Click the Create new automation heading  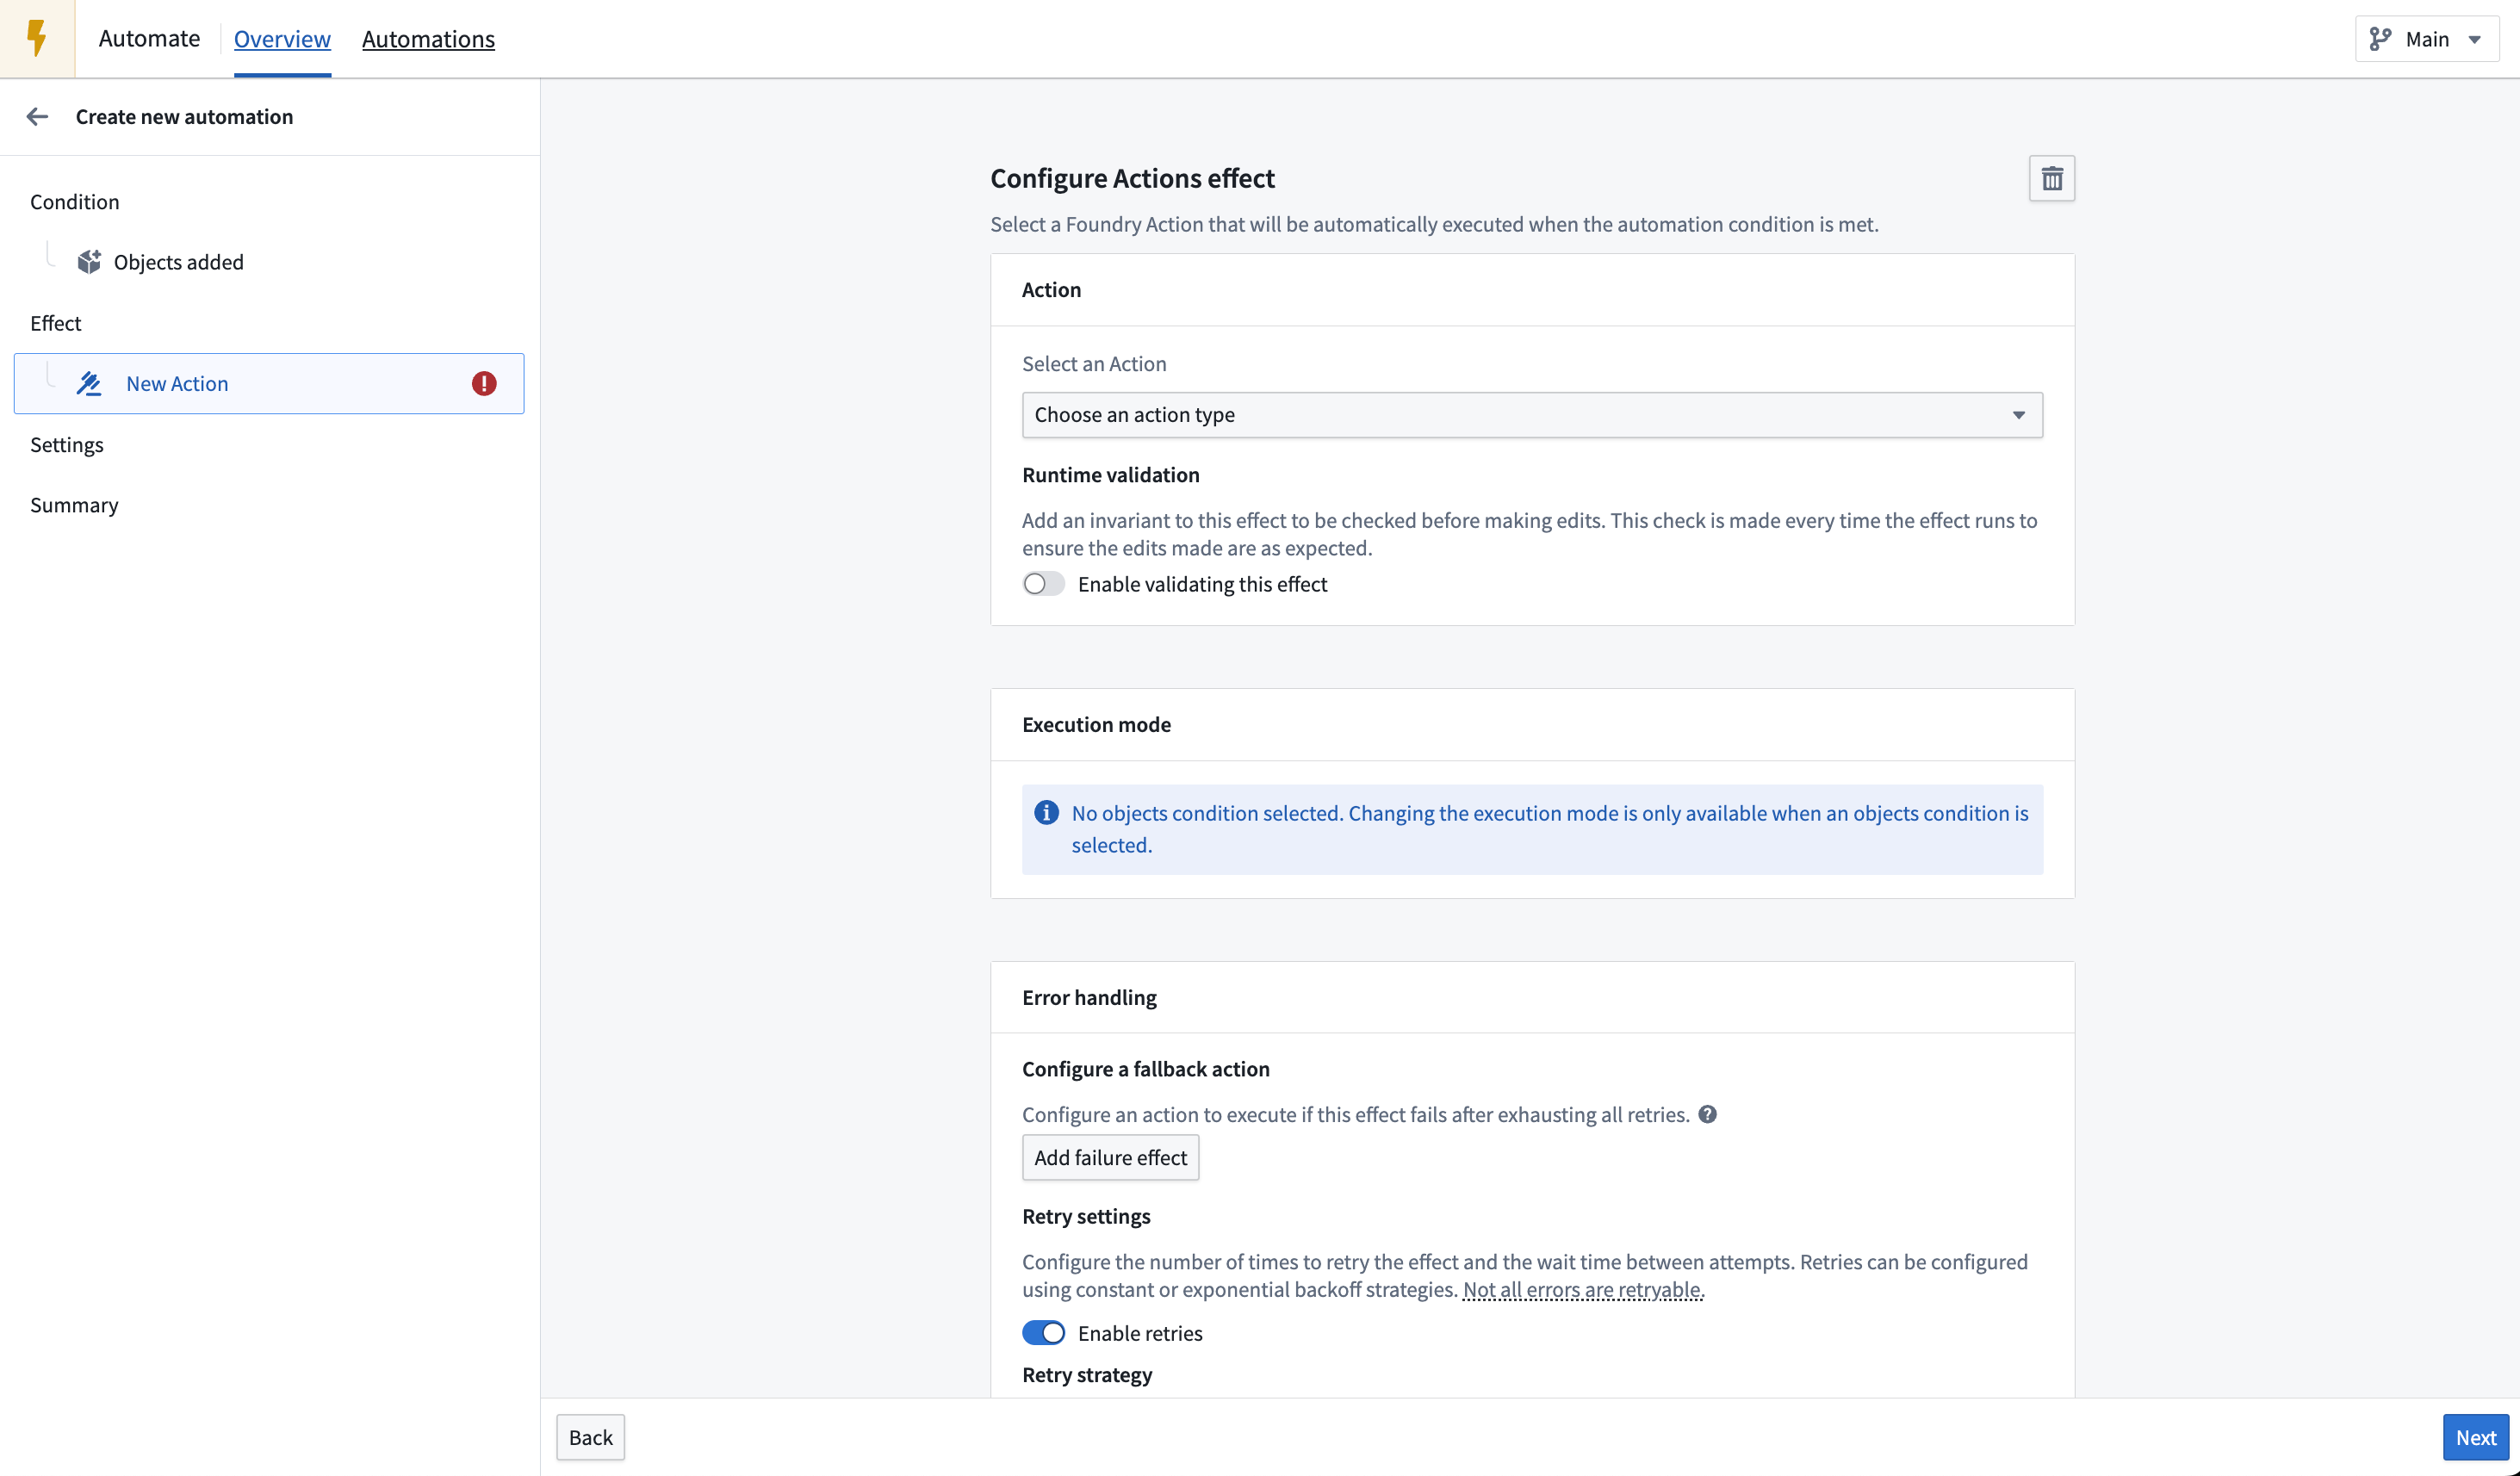185,117
